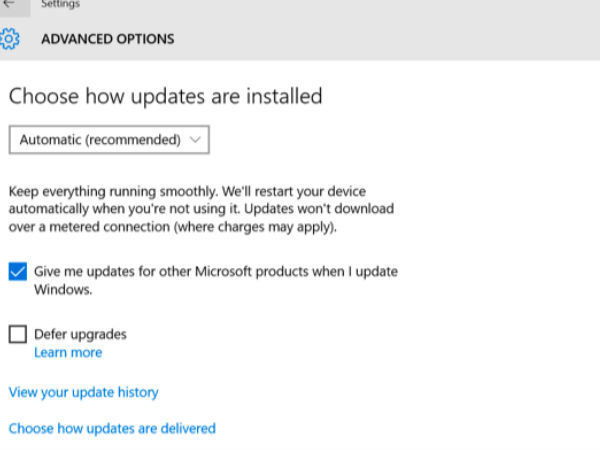
Task: Click the Settings gear icon
Action: [9, 39]
